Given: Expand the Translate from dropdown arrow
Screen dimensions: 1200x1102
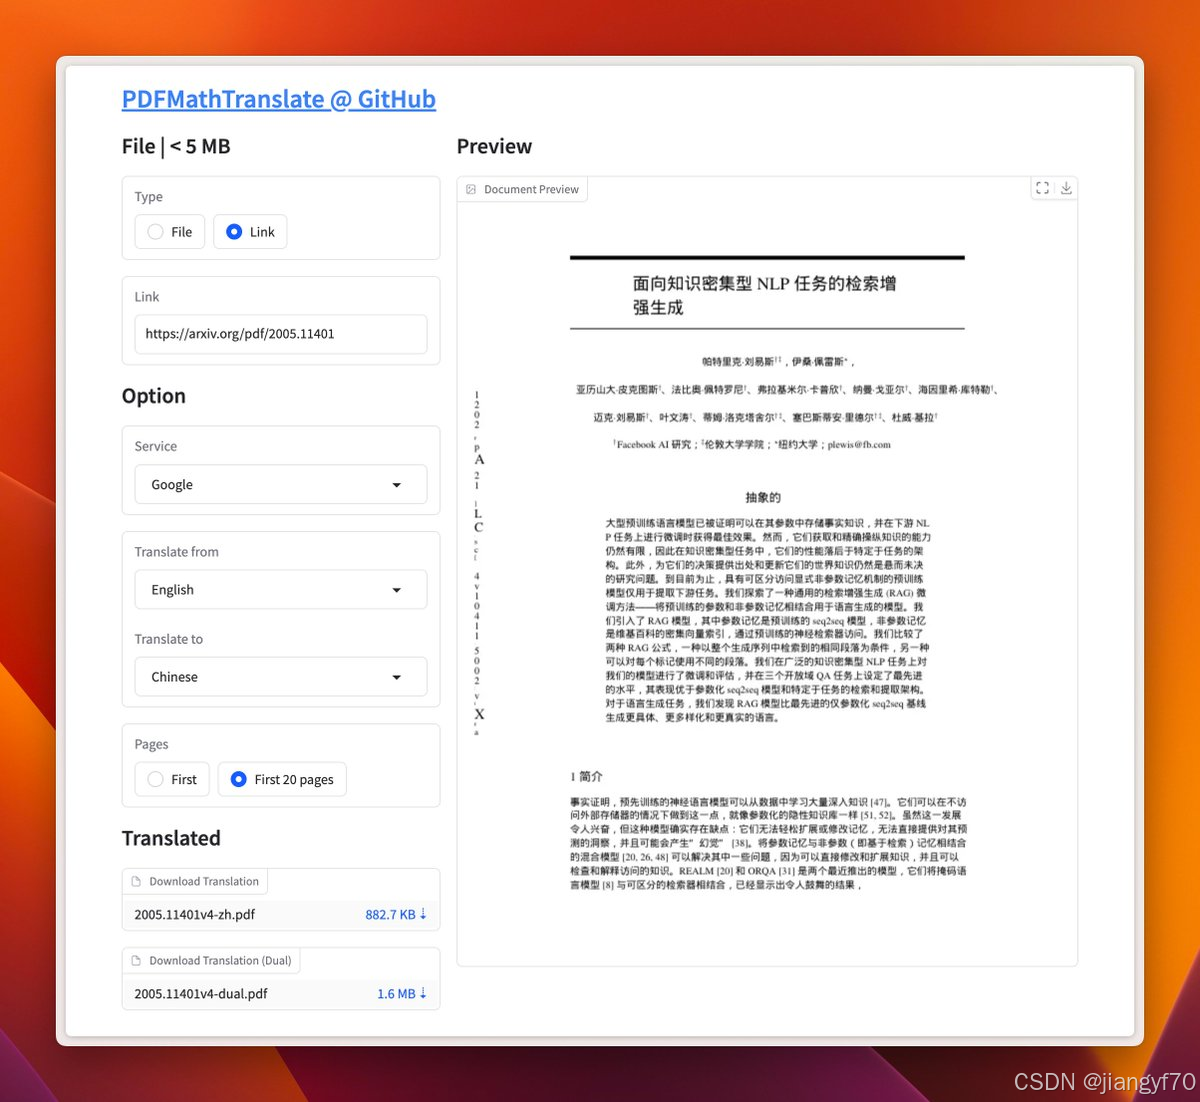Looking at the screenshot, I should coord(396,590).
